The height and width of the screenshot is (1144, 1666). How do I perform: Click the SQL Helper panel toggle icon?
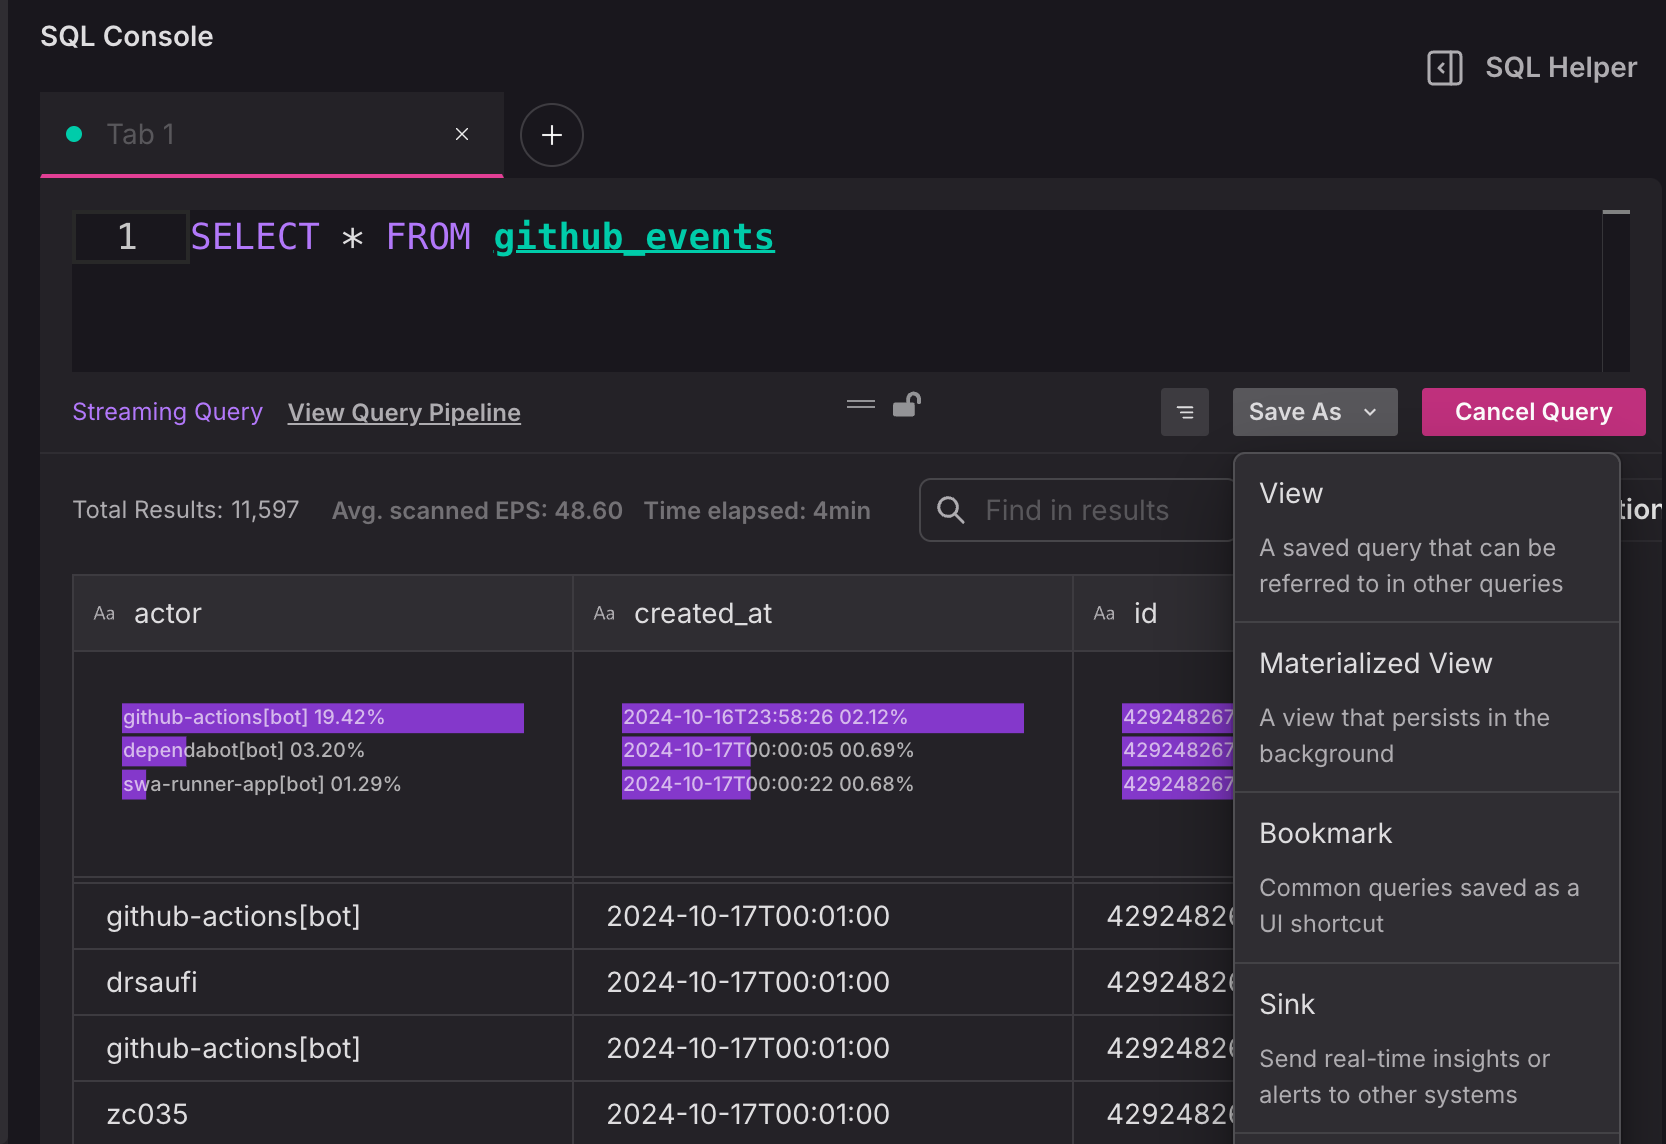pyautogui.click(x=1444, y=68)
